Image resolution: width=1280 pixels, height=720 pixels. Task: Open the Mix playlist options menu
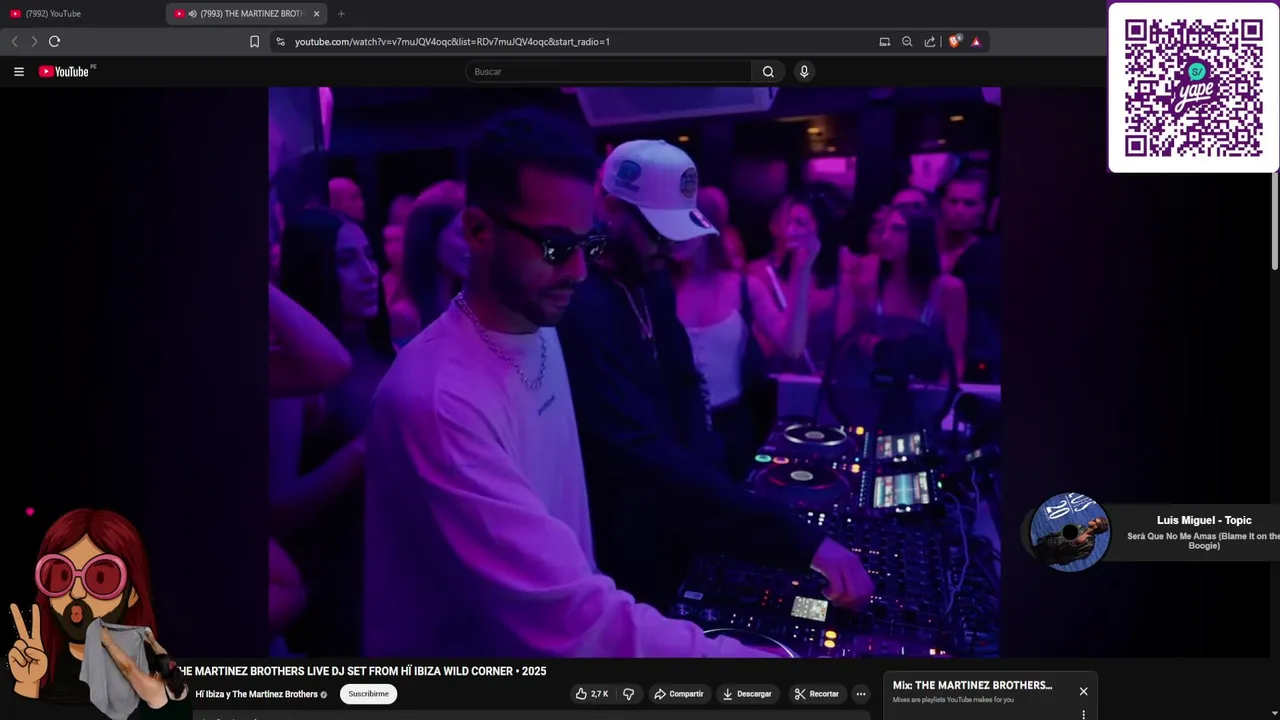(1083, 714)
